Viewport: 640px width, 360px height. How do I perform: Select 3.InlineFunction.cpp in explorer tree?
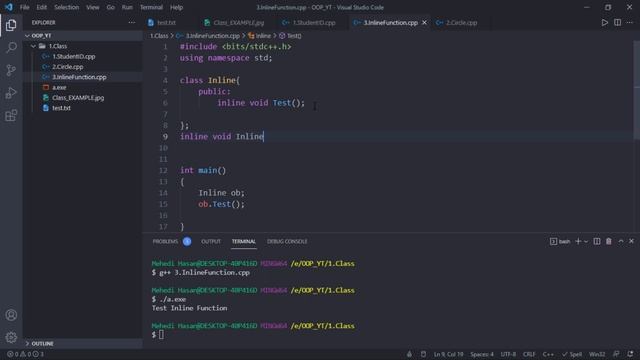tap(79, 77)
